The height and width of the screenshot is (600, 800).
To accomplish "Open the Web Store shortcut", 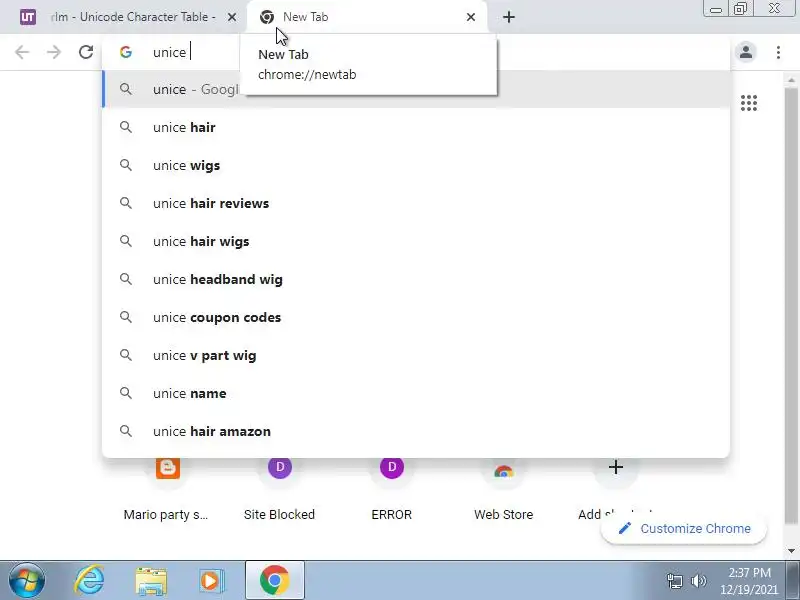I will pos(504,490).
